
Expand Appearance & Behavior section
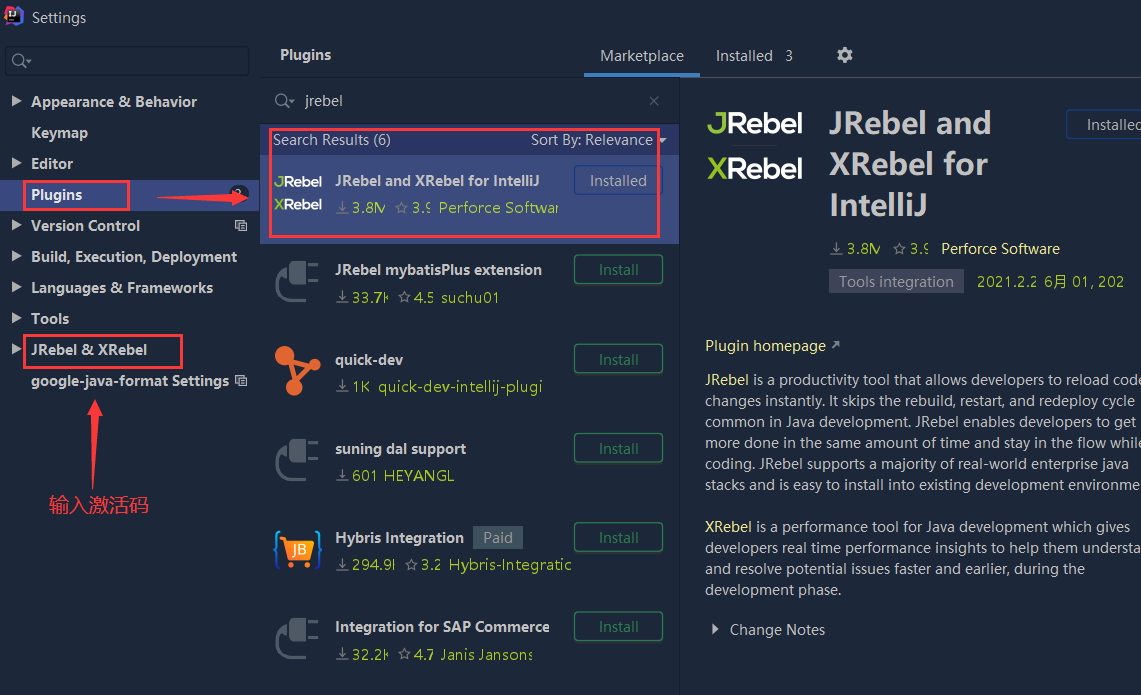pyautogui.click(x=16, y=101)
